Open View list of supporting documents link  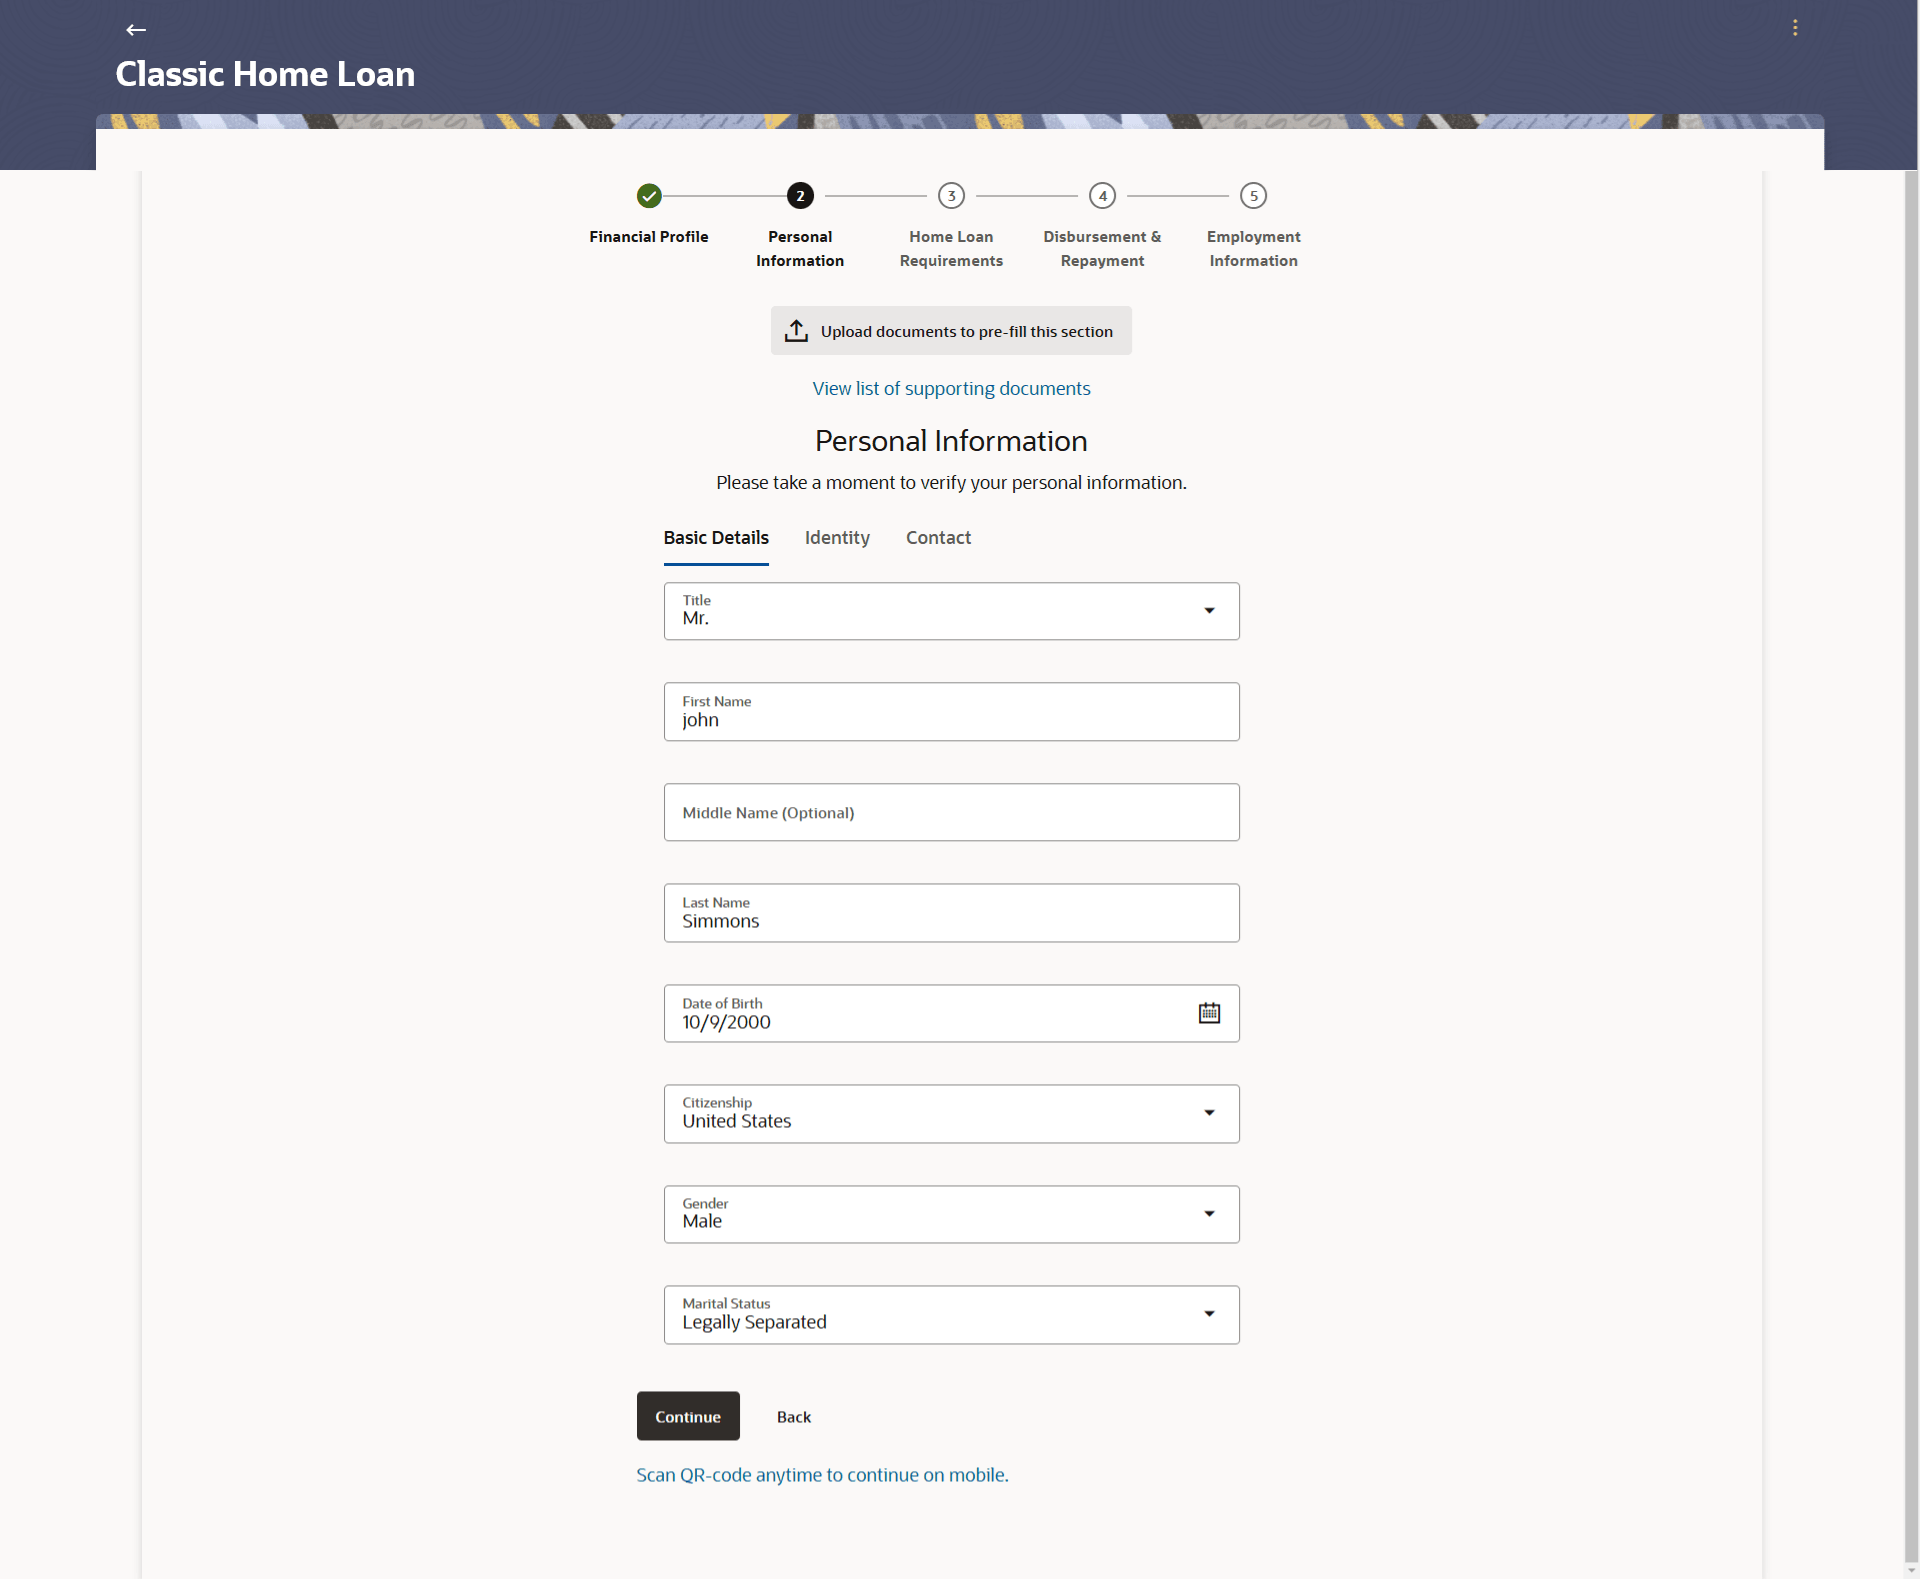pyautogui.click(x=951, y=389)
